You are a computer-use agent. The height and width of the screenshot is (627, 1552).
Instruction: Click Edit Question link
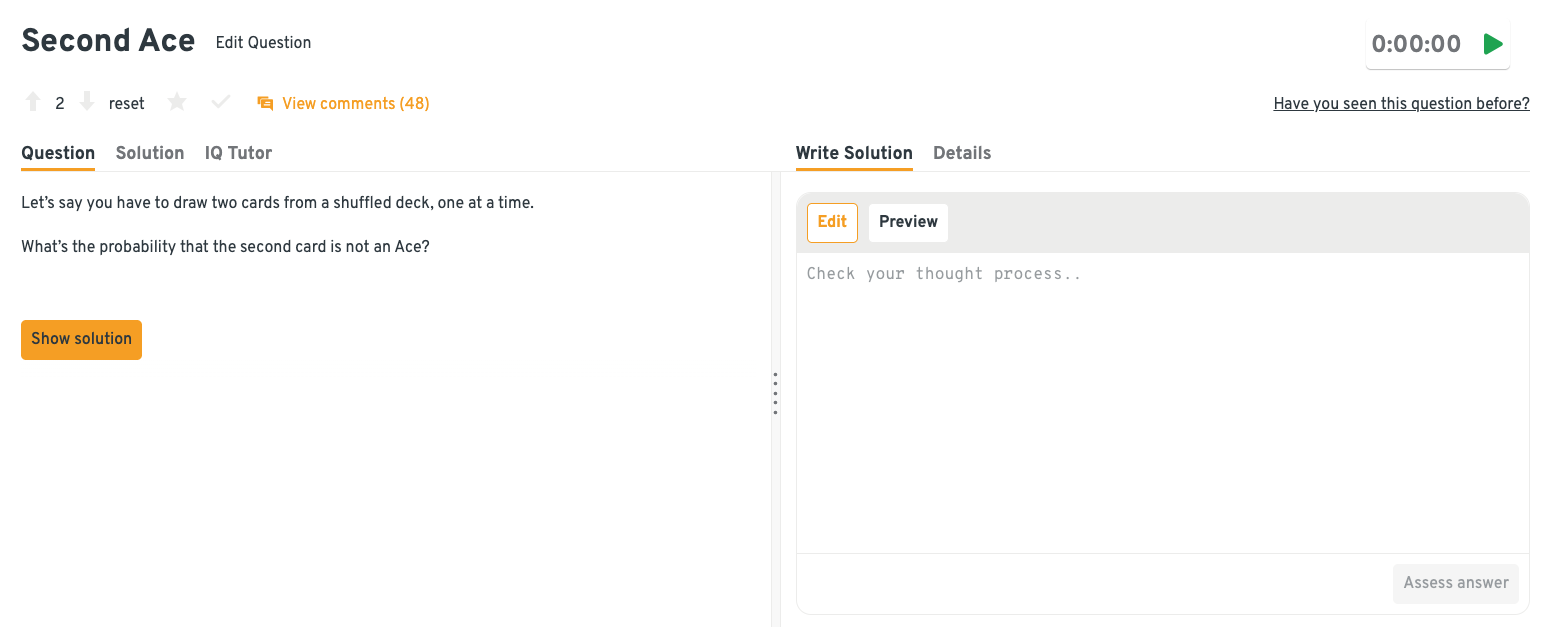pos(263,43)
